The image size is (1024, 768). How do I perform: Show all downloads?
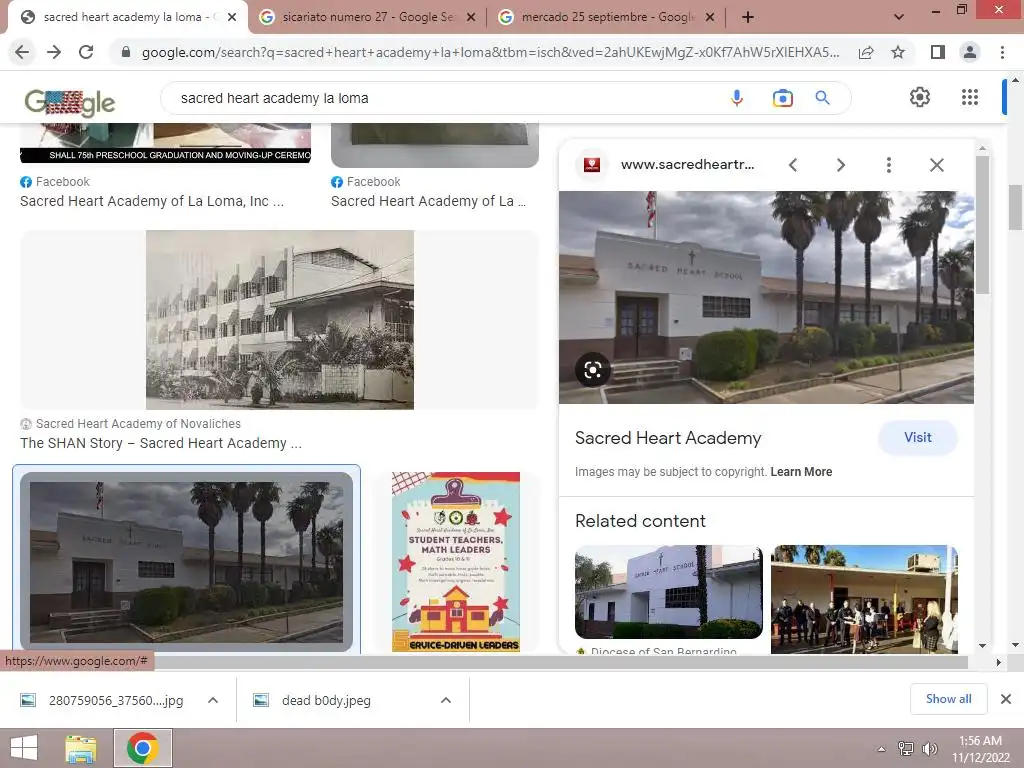(948, 699)
